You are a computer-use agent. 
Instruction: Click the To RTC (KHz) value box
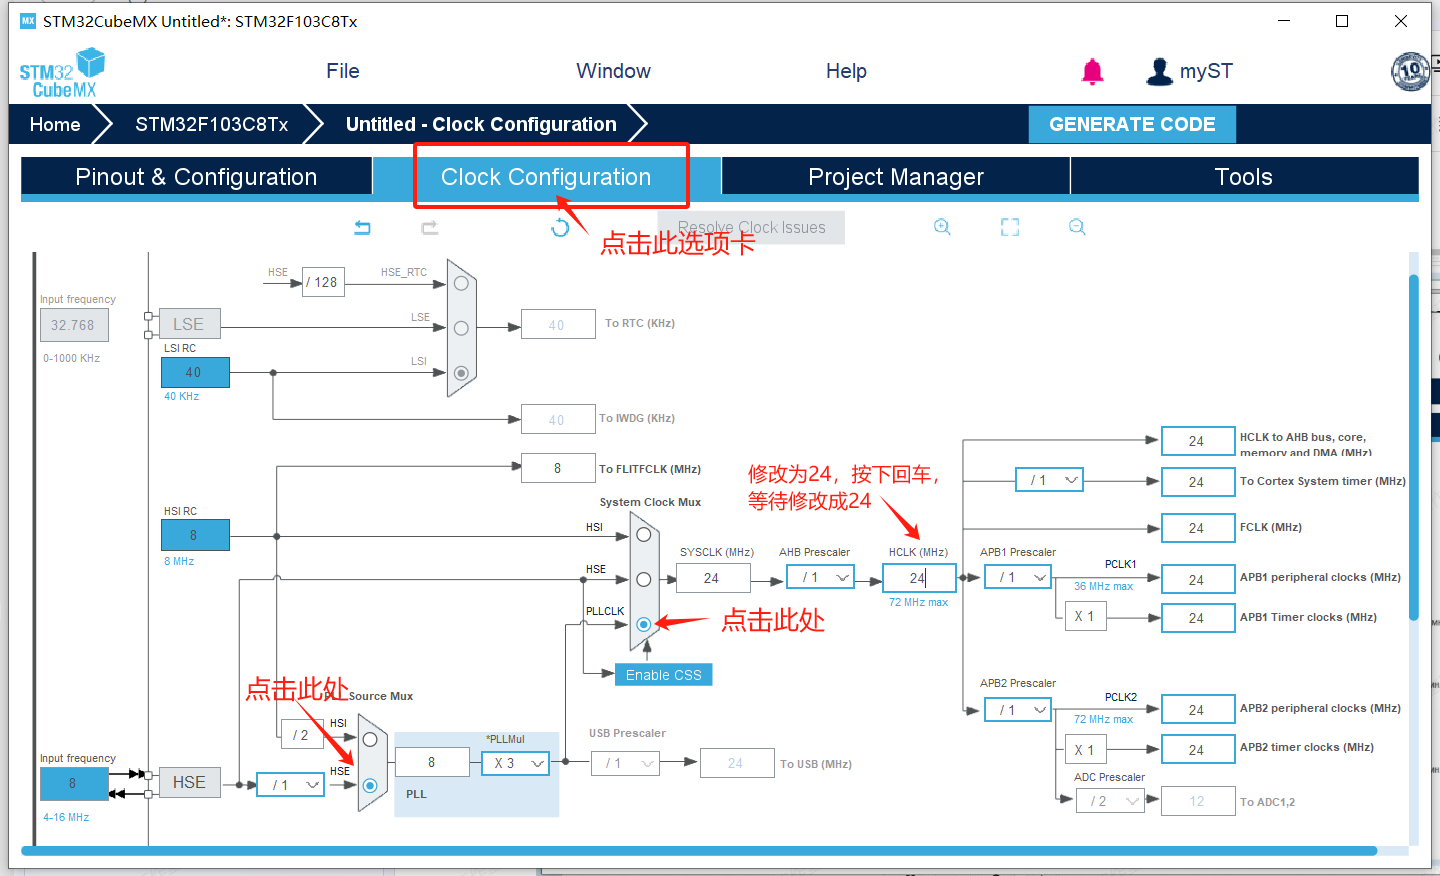click(558, 325)
